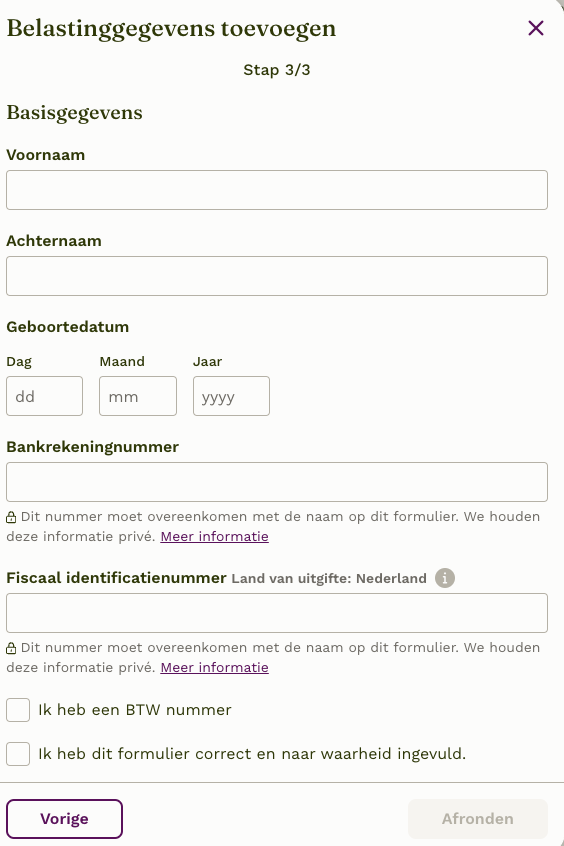This screenshot has width=564, height=846.
Task: Open the info icon beside Land van uitgifte
Action: point(445,578)
